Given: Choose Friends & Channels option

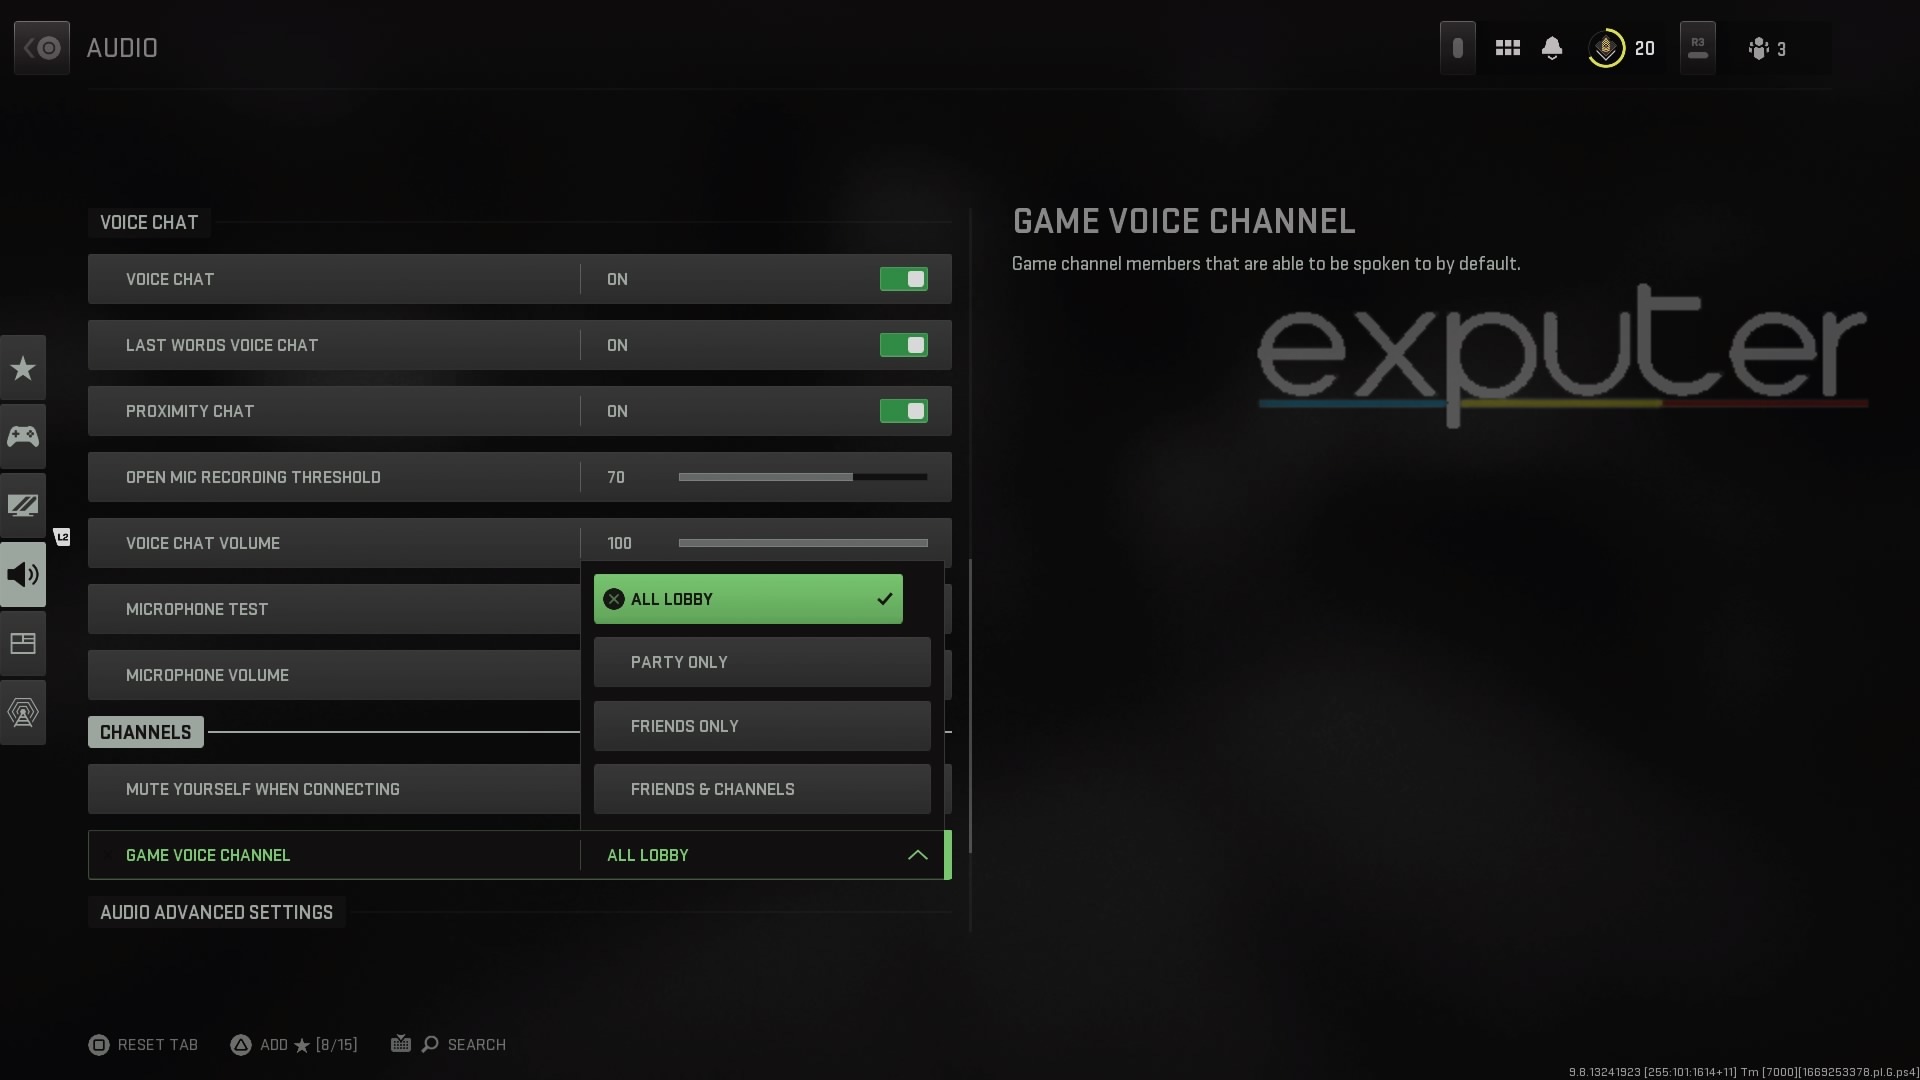Looking at the screenshot, I should [x=762, y=789].
